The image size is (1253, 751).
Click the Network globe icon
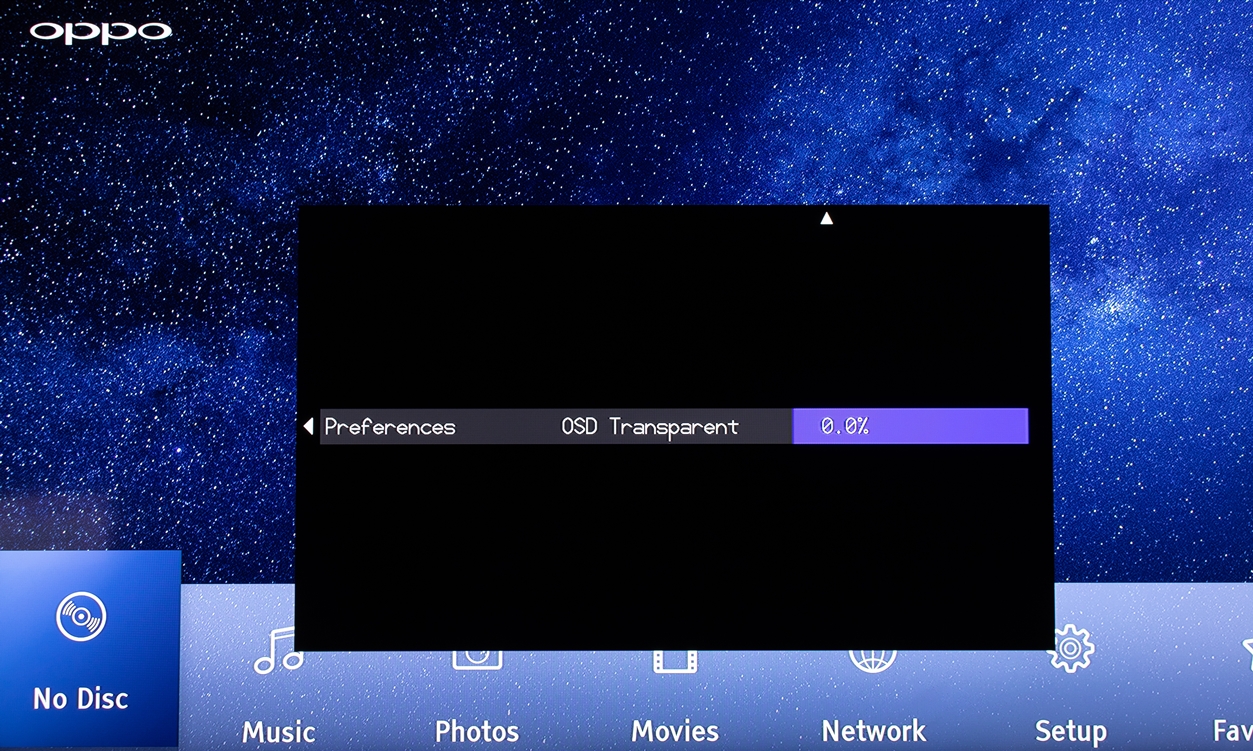873,660
